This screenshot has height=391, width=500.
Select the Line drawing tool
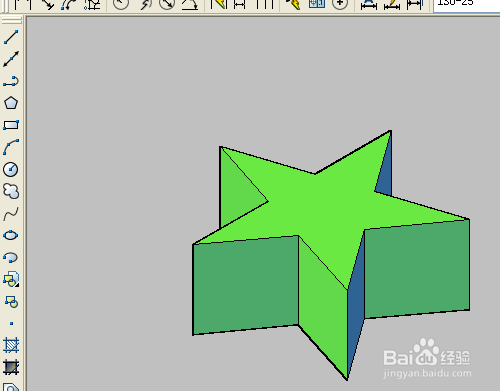(x=11, y=37)
